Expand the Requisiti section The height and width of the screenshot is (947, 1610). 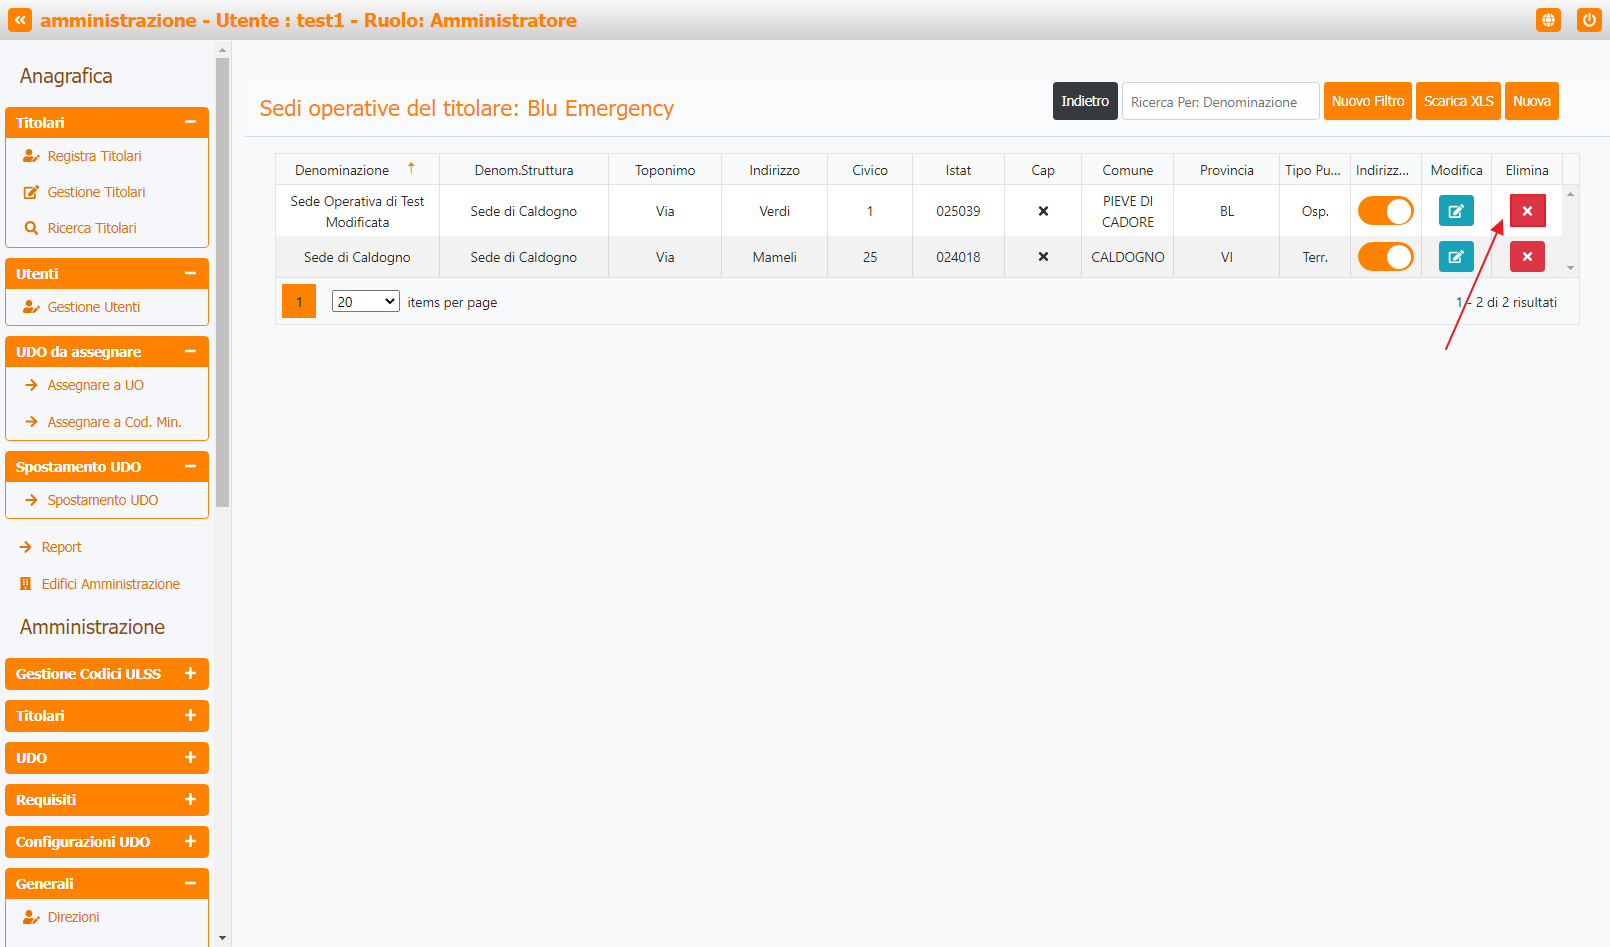(x=107, y=800)
